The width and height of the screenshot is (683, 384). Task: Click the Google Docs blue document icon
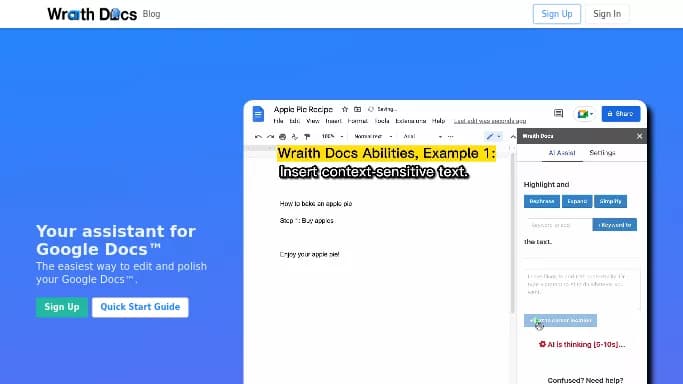coord(258,114)
